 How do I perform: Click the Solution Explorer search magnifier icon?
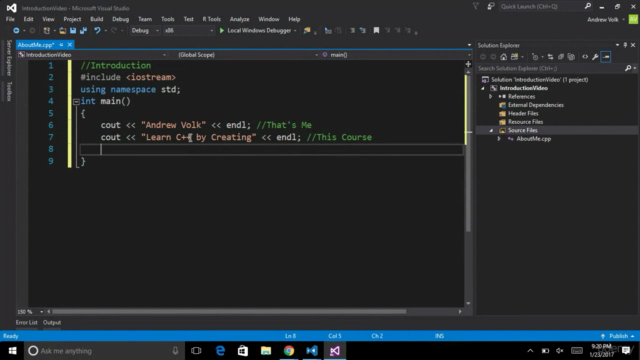(628, 69)
